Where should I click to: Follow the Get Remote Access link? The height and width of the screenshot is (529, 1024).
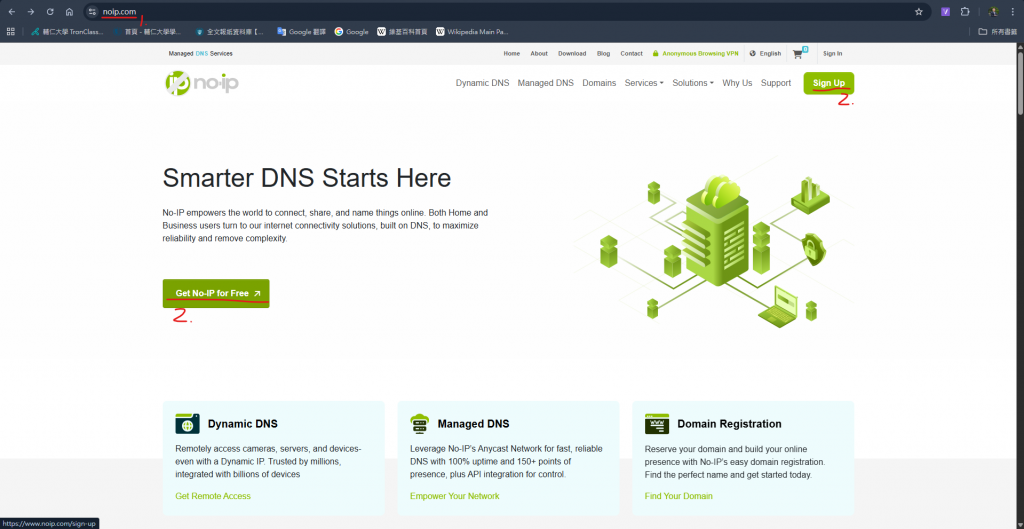click(x=213, y=496)
